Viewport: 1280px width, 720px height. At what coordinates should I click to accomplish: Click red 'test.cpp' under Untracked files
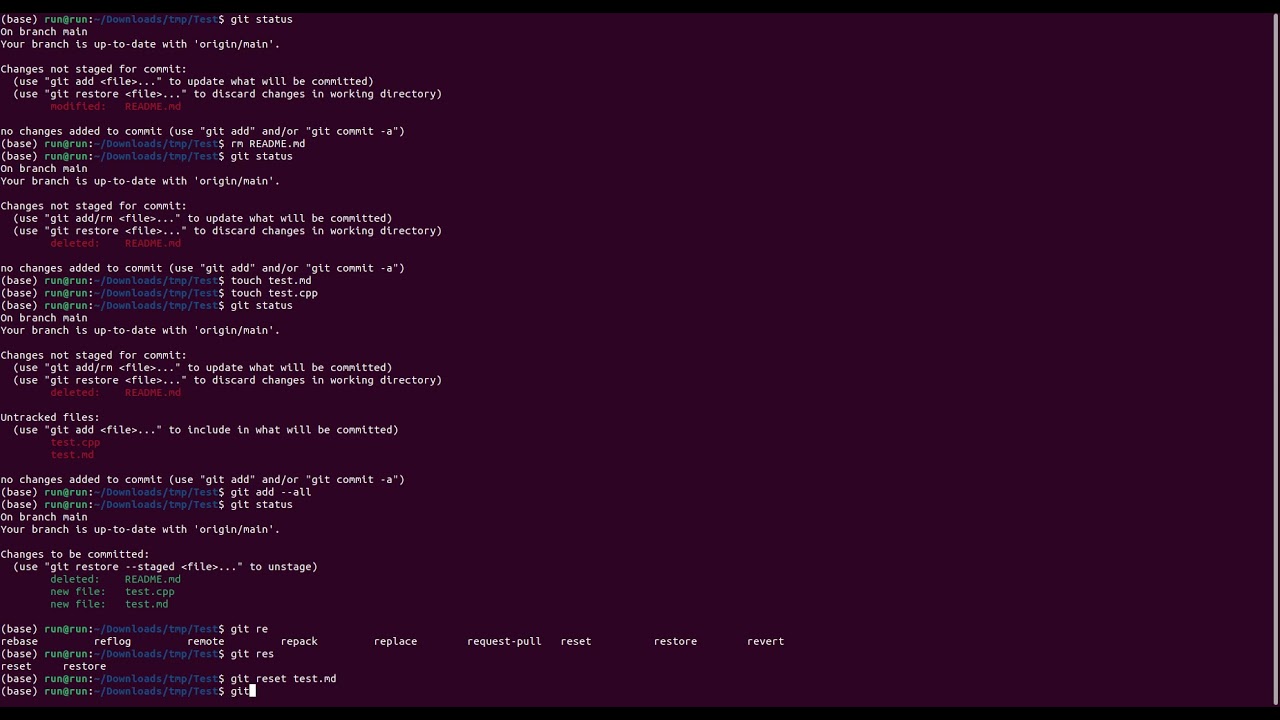click(x=75, y=442)
